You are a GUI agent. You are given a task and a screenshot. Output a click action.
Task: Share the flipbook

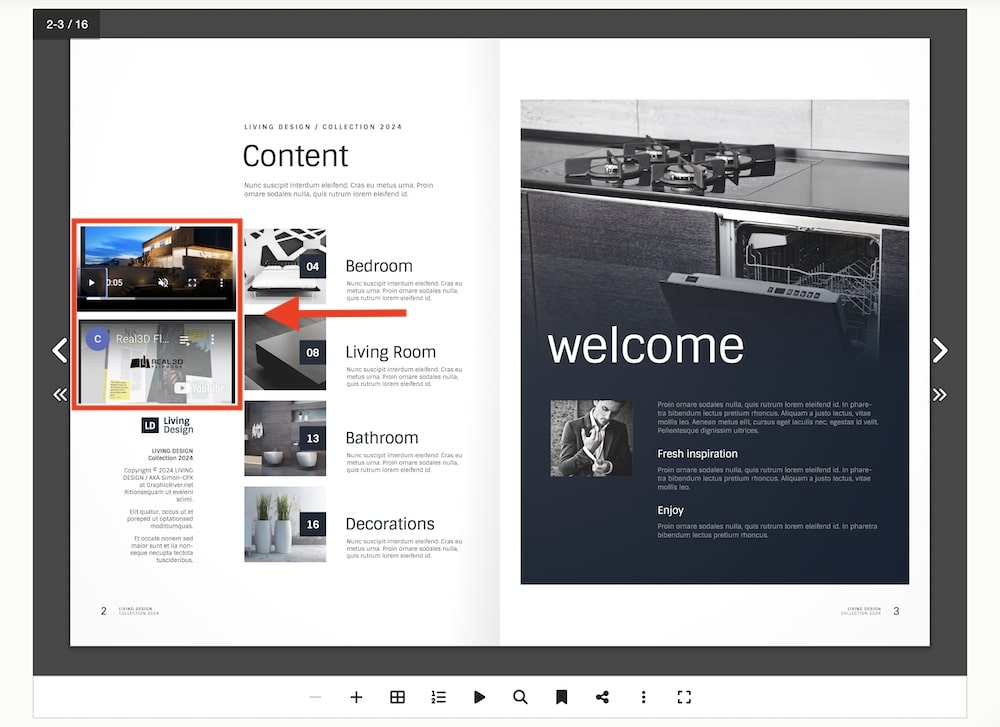(x=602, y=697)
